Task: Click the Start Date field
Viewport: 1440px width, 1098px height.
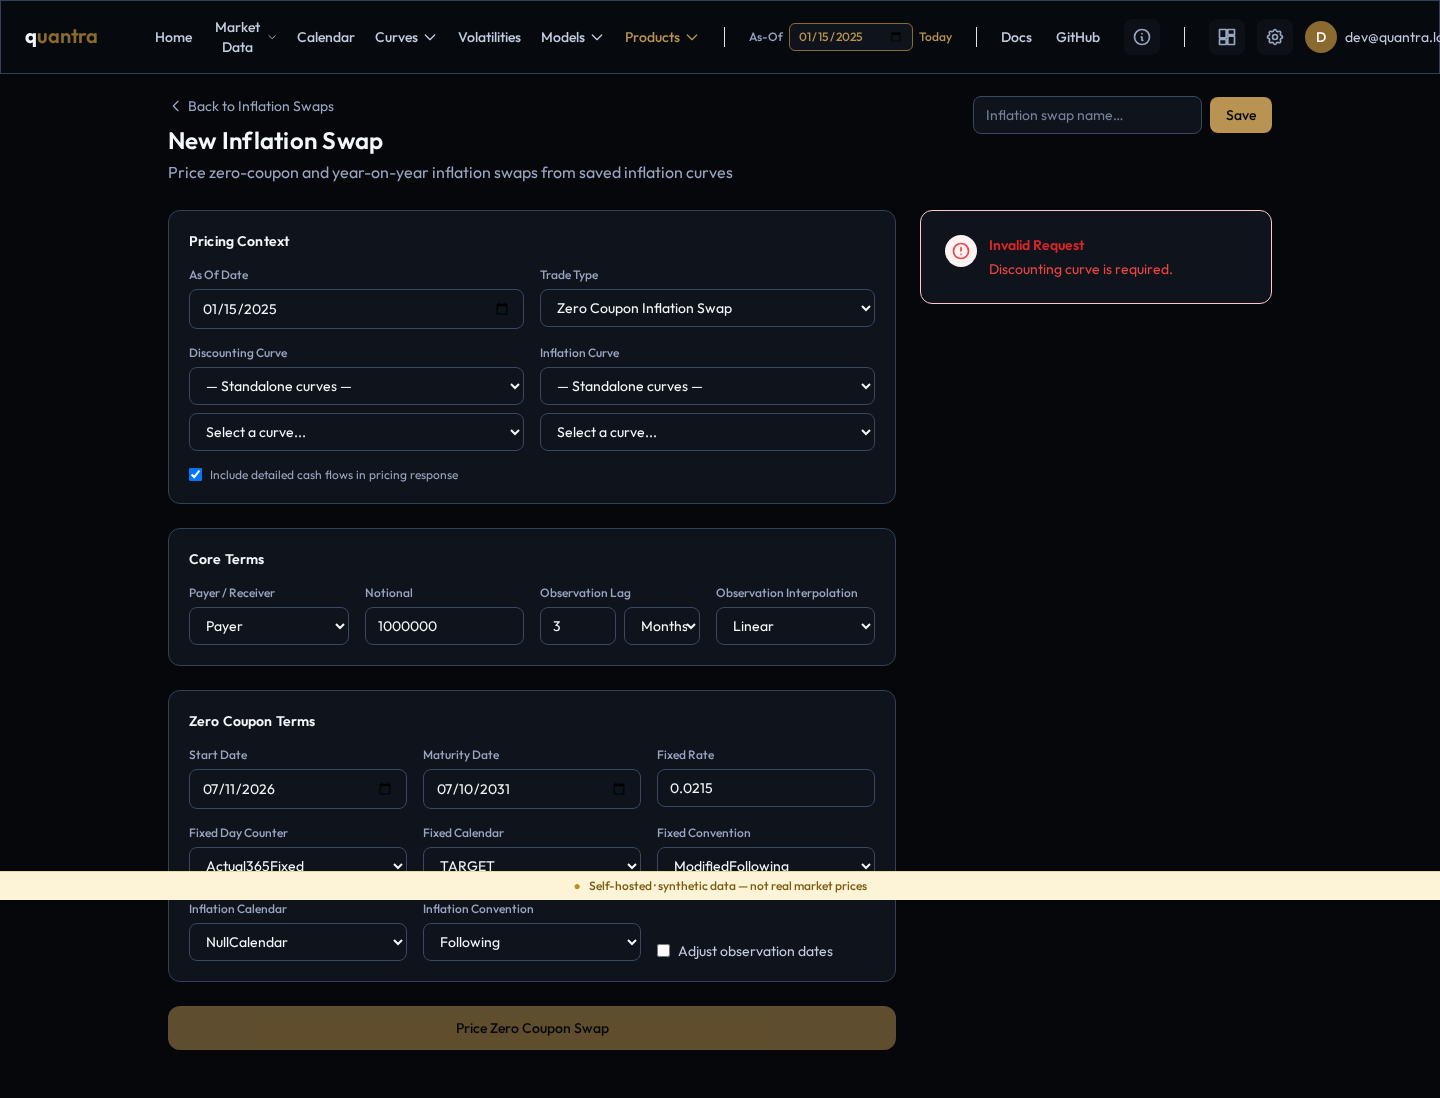Action: tap(298, 789)
